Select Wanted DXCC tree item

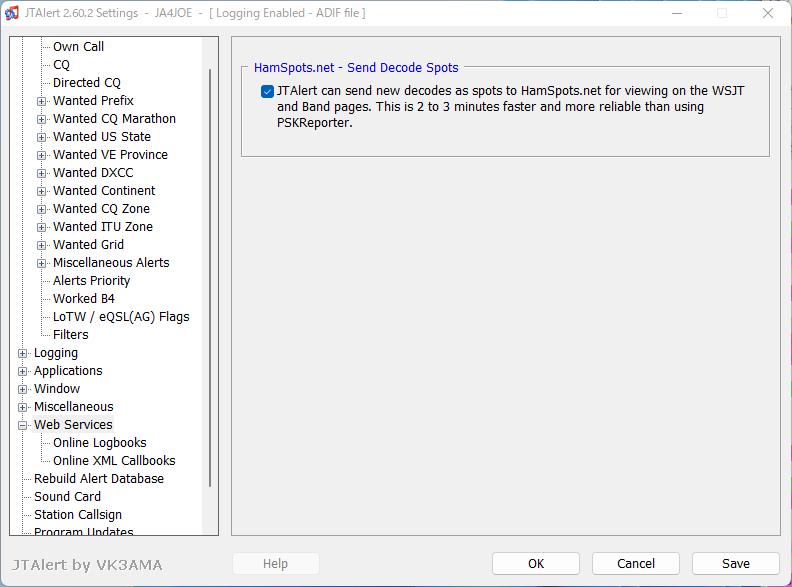[x=93, y=173]
